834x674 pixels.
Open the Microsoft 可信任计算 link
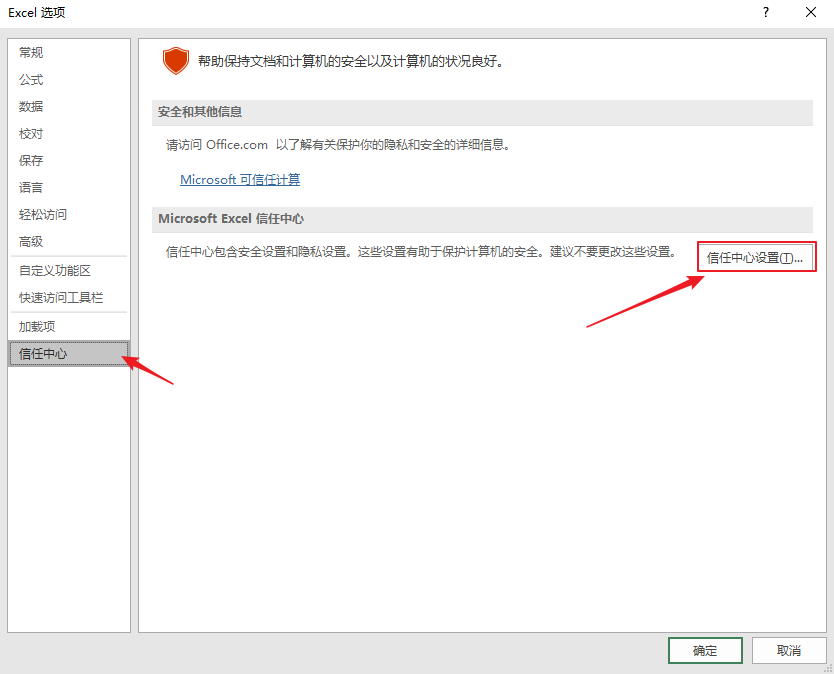tap(240, 180)
